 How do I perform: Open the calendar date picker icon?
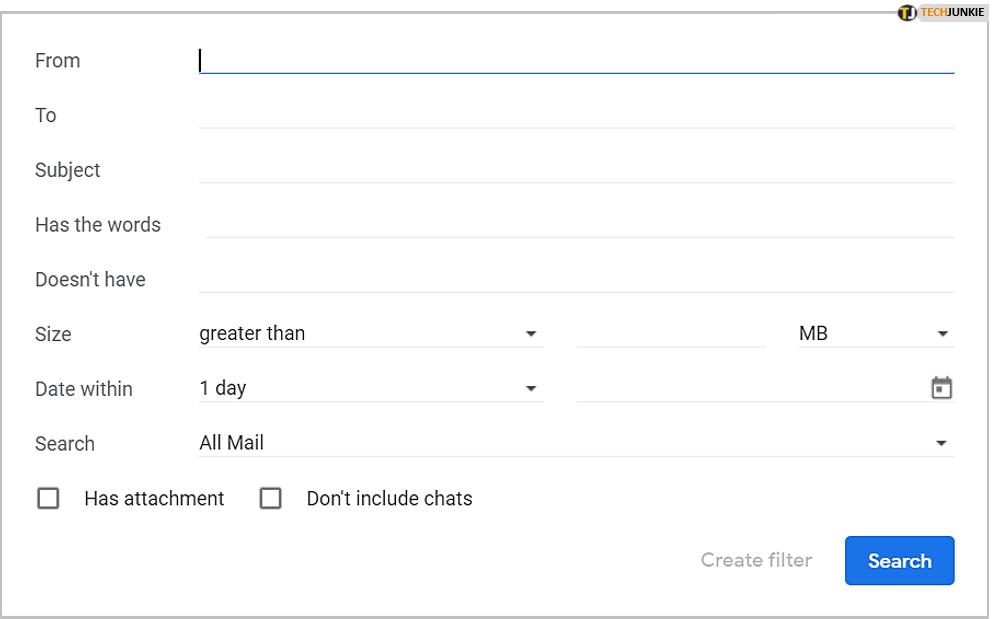[x=941, y=388]
